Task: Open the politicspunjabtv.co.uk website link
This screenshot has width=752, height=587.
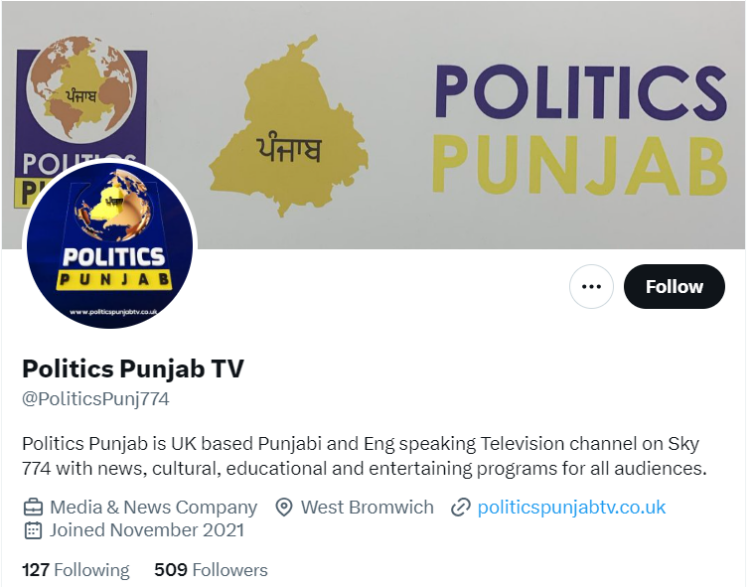Action: [x=571, y=507]
